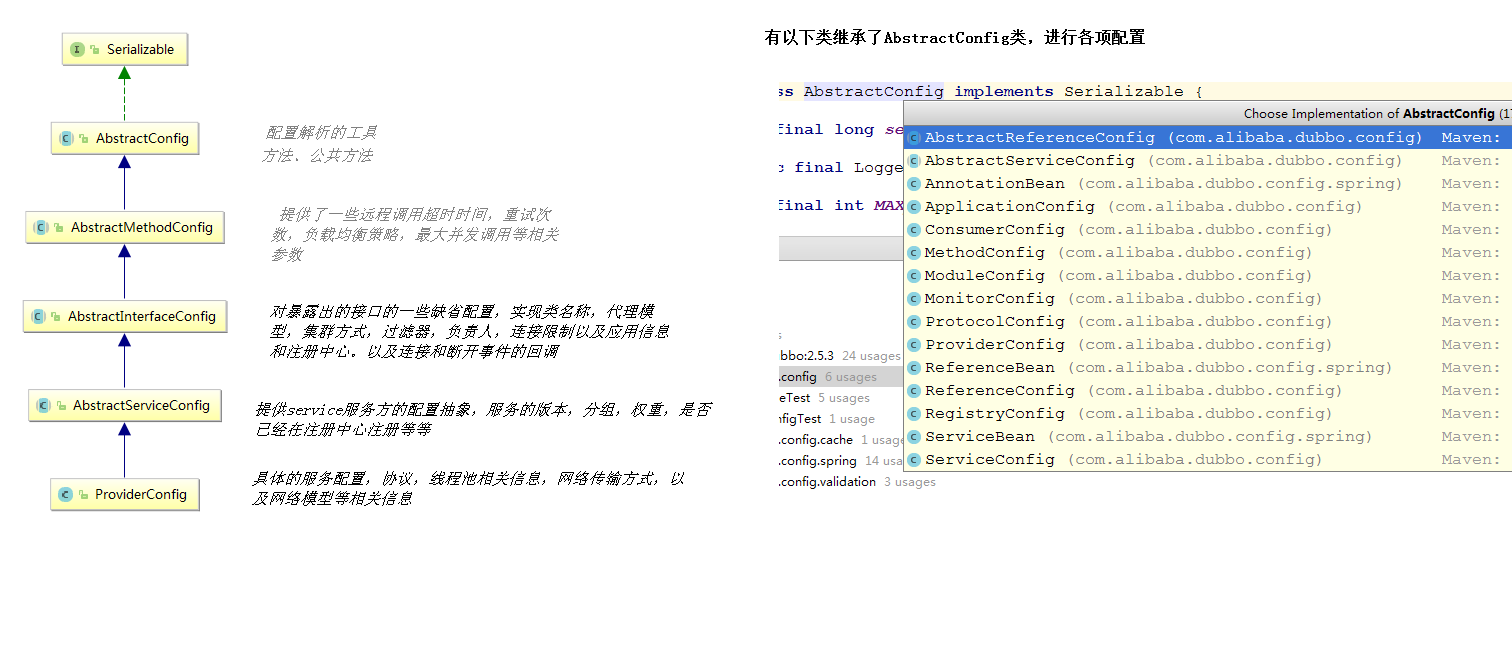
Task: Click the class icon of the AbstractInterfaceConfig node
Action: [x=38, y=316]
